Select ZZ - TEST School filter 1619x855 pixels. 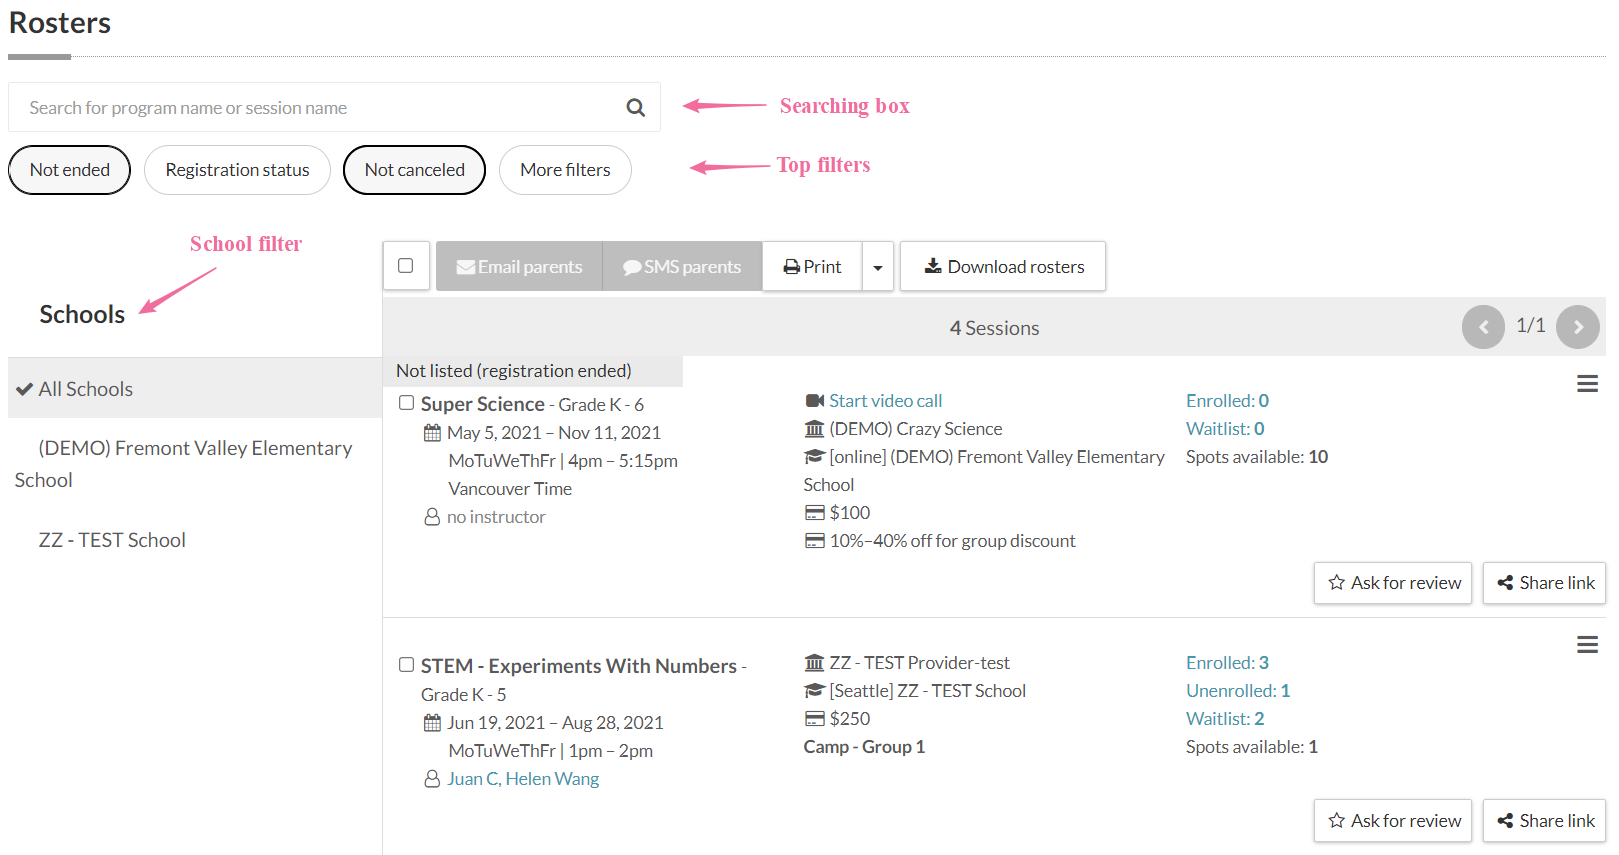[112, 540]
